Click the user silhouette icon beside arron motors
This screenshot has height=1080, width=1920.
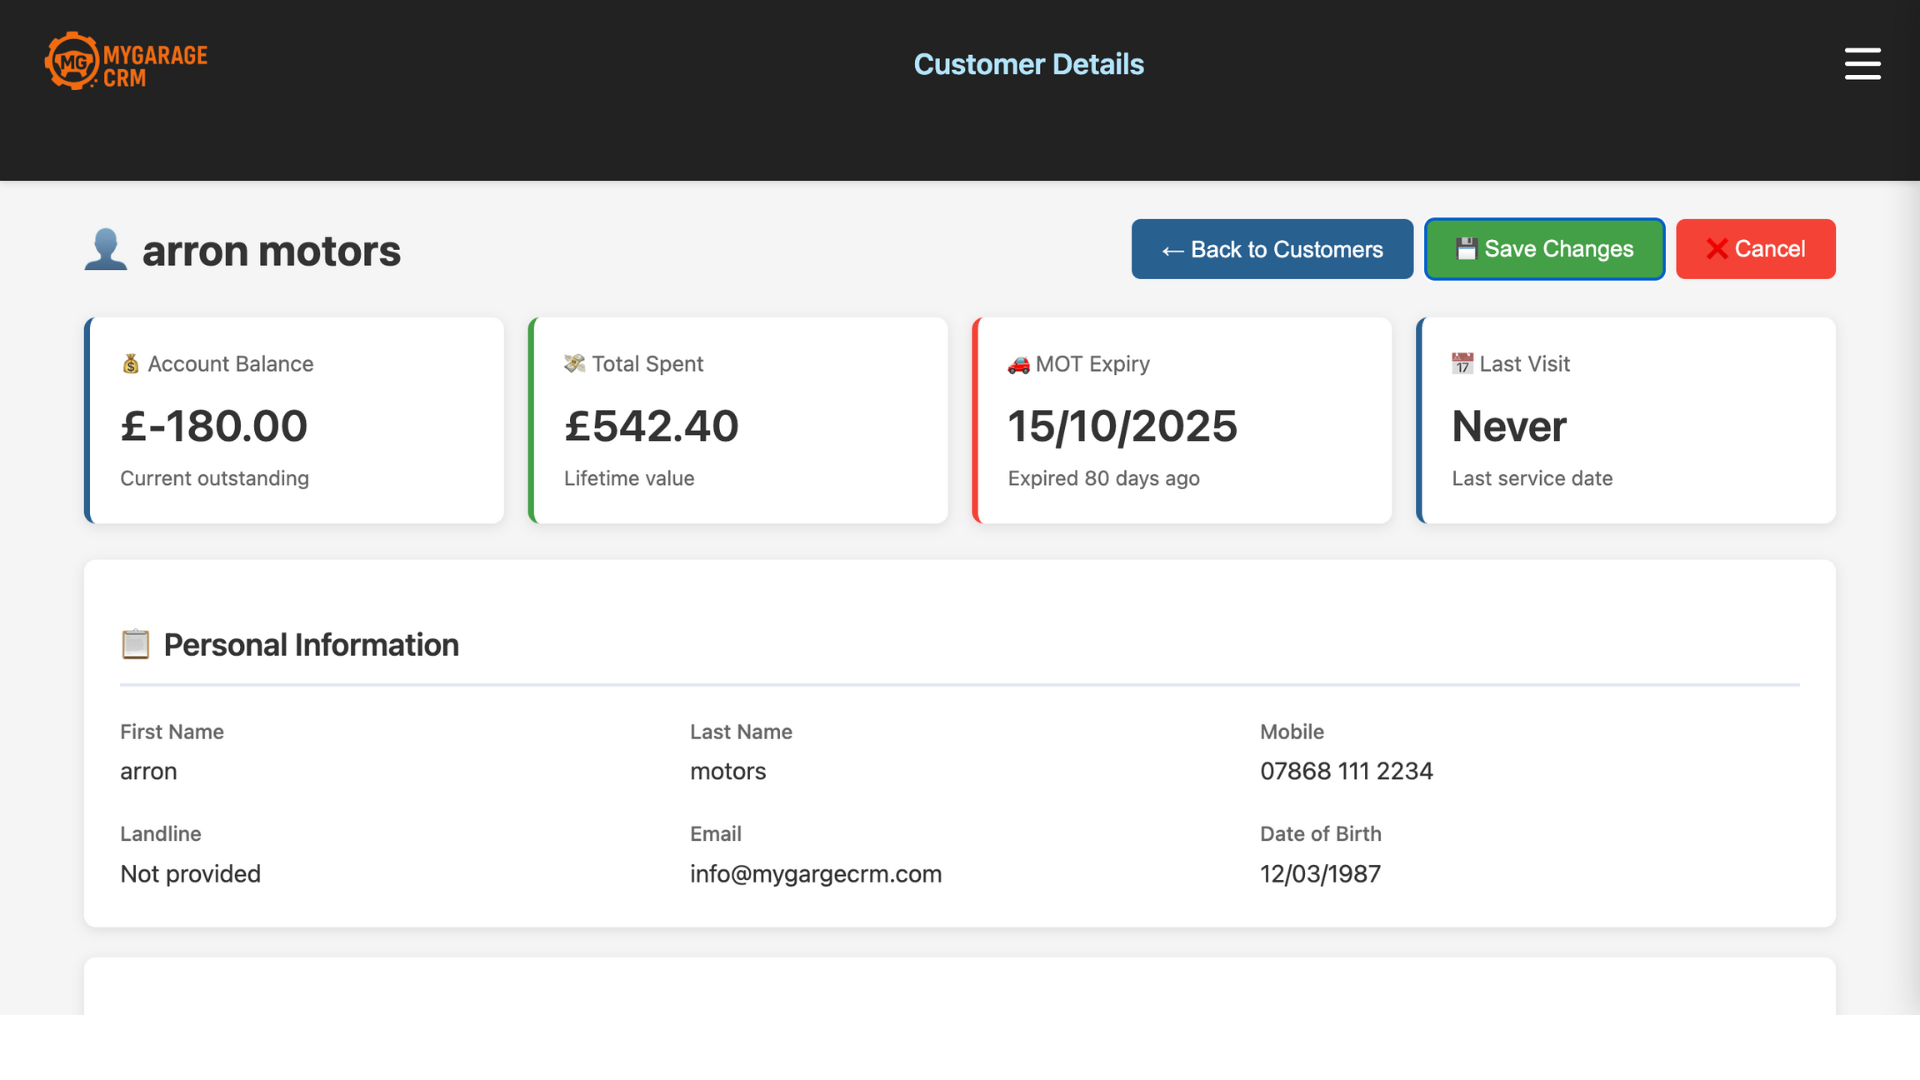tap(106, 249)
